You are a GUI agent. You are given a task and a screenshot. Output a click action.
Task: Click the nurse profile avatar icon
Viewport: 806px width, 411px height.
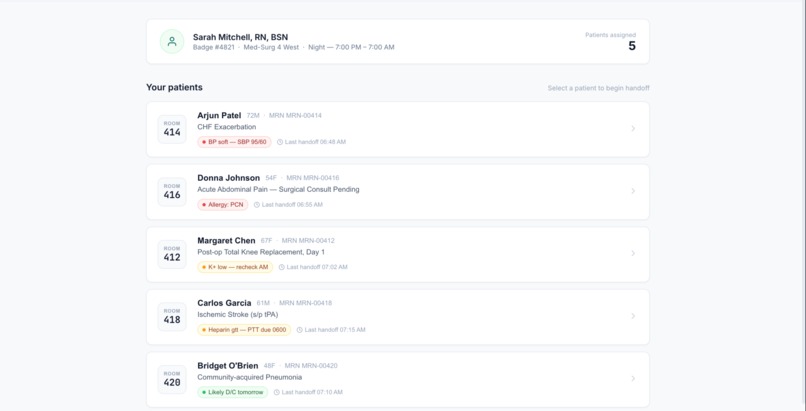[172, 41]
